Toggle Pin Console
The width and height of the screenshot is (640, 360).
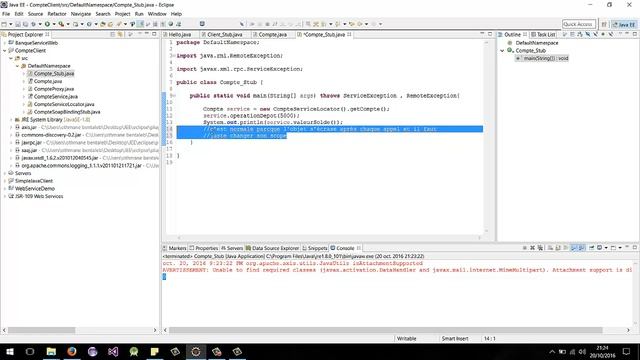point(591,248)
